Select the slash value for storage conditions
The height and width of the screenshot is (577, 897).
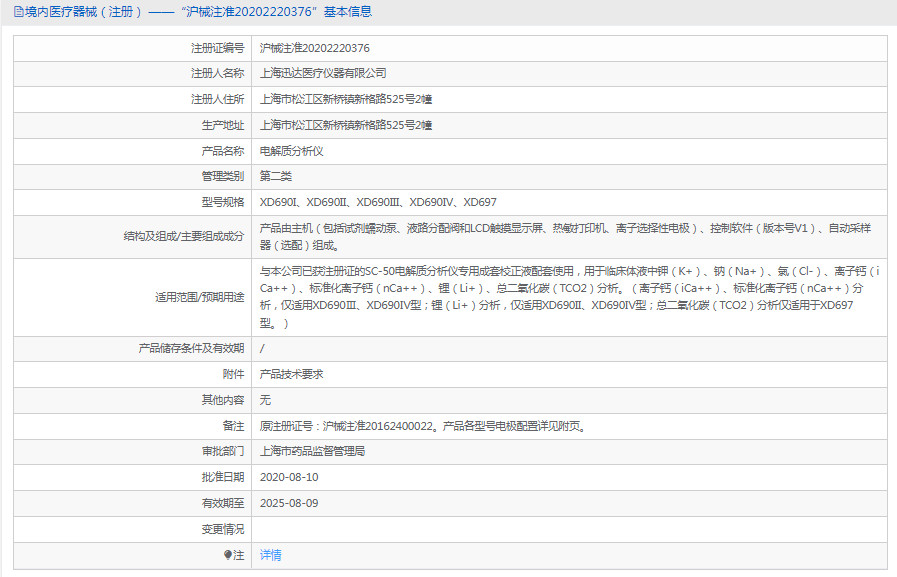coord(262,348)
